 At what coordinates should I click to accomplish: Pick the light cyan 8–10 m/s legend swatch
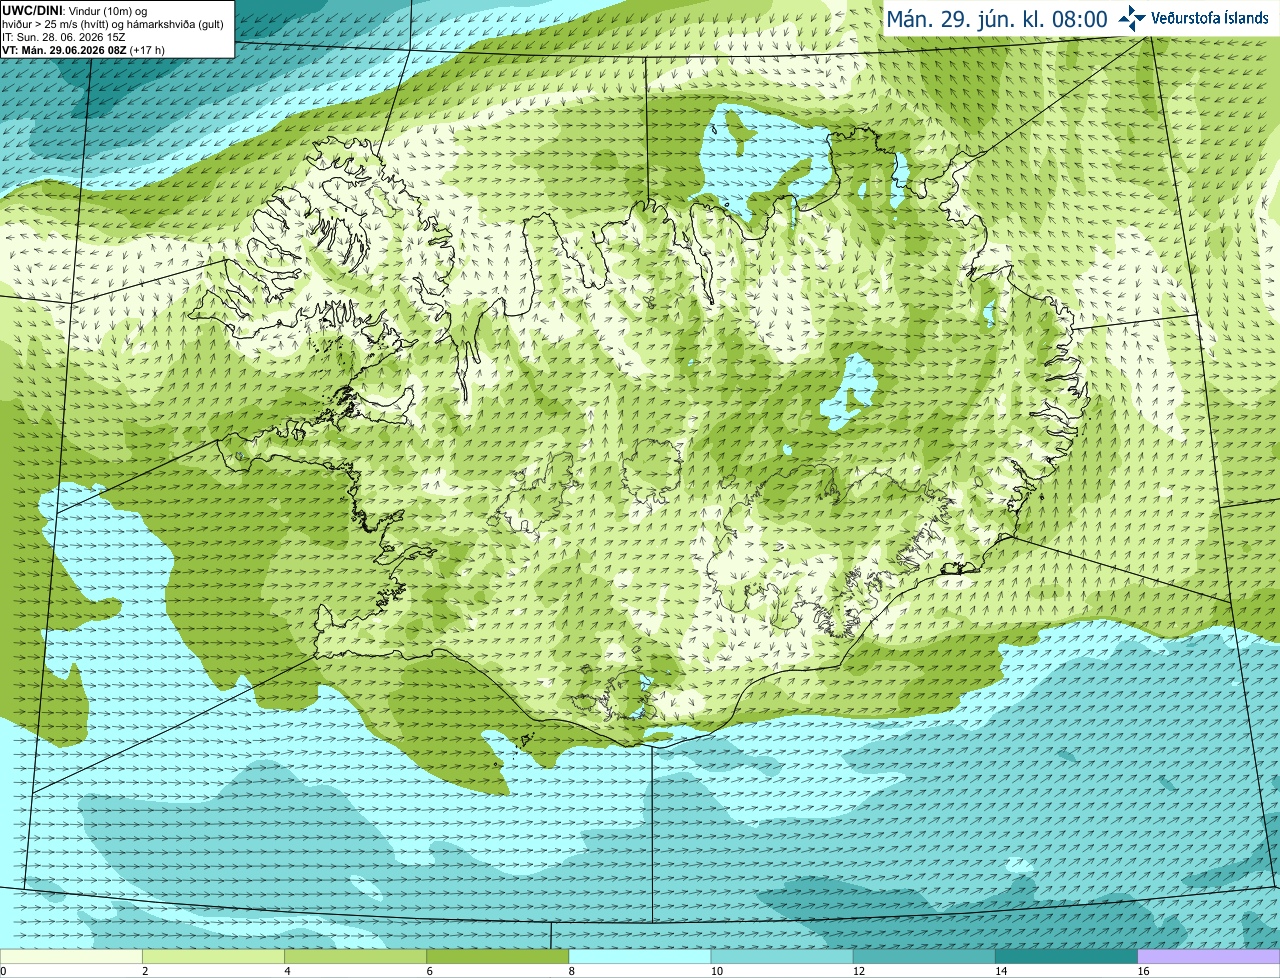[x=640, y=957]
